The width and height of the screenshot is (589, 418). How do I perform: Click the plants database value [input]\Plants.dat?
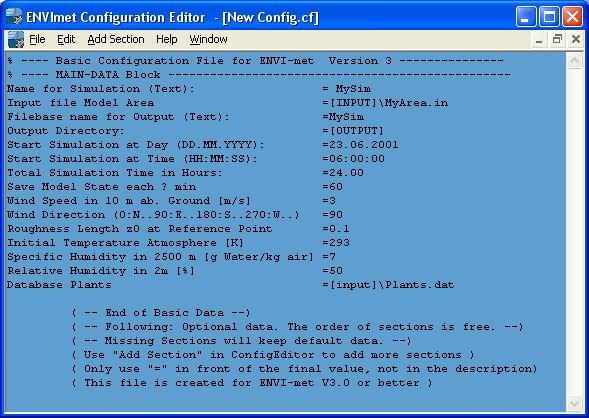pos(392,285)
